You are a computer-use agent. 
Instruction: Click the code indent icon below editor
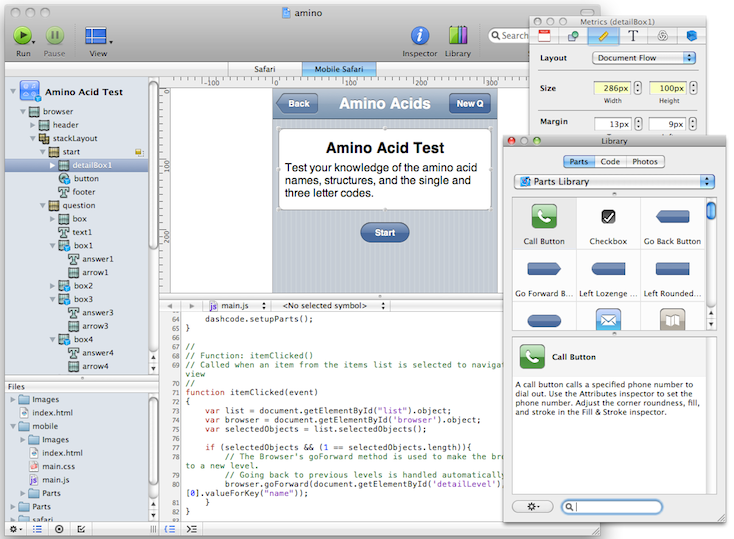[x=191, y=529]
